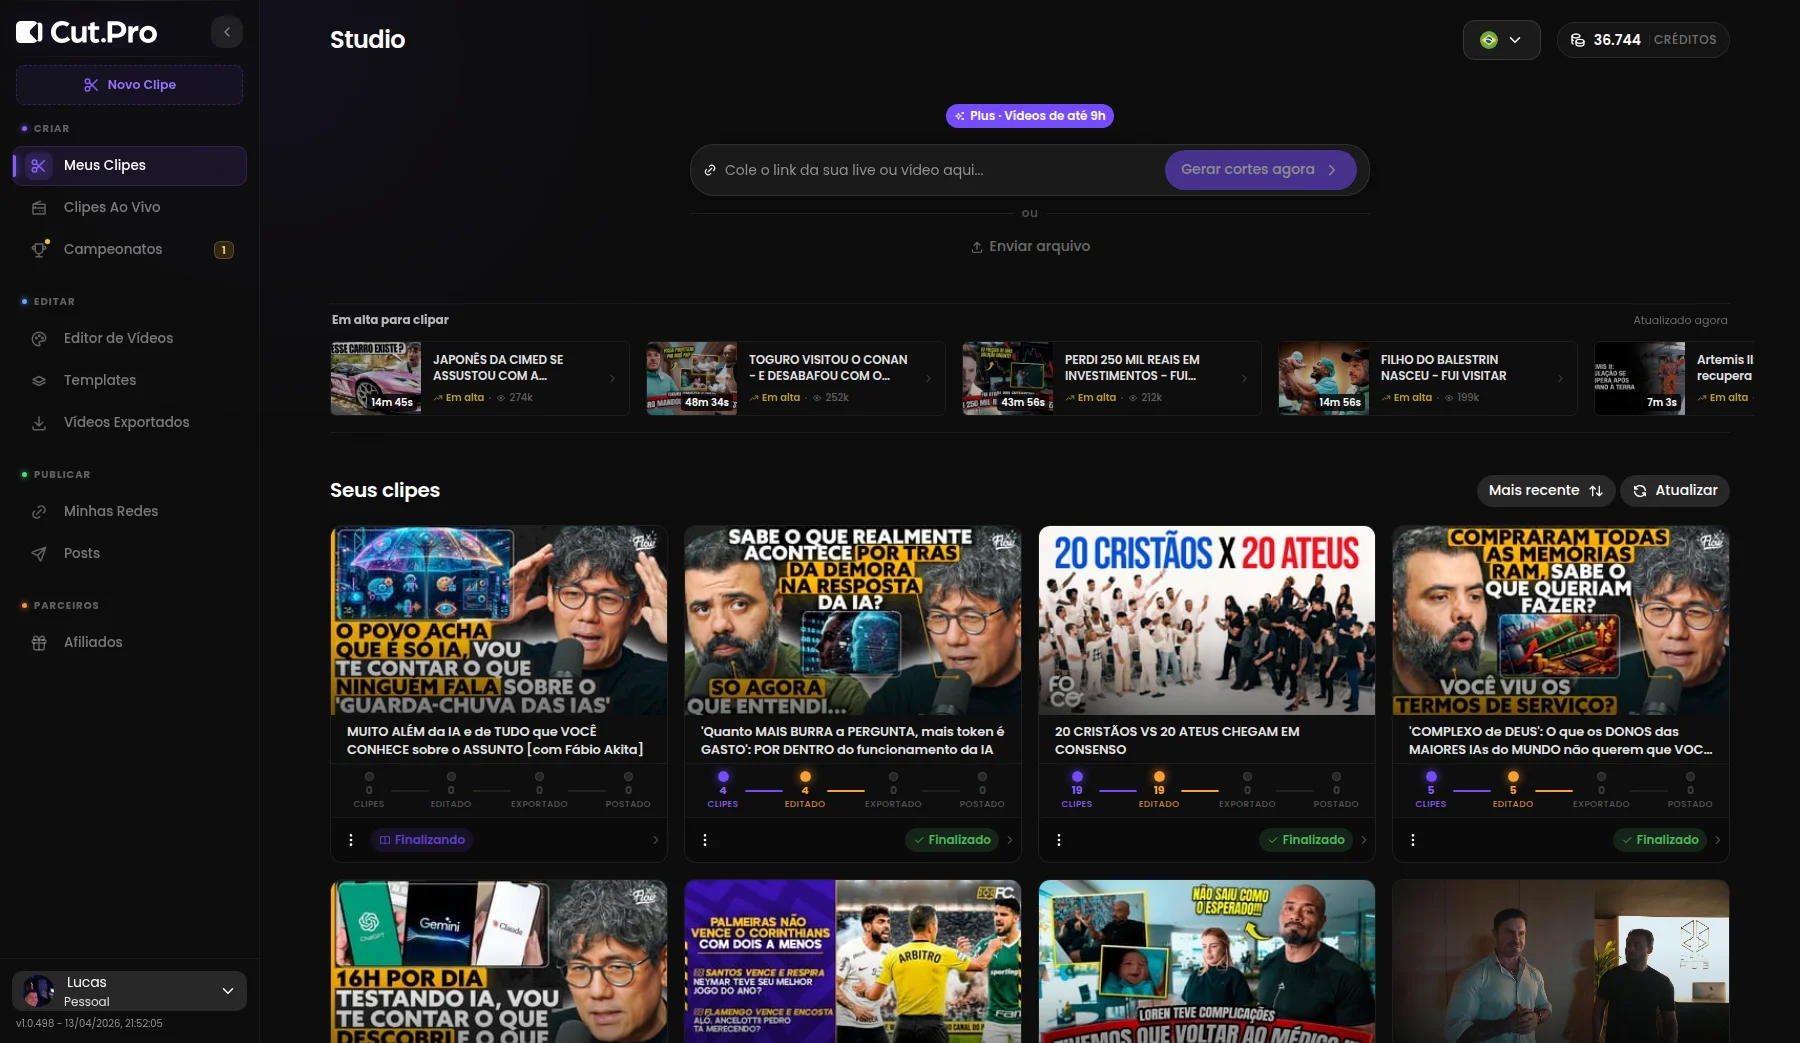Navigate to Posts in the sidebar
This screenshot has width=1800, height=1043.
[82, 554]
